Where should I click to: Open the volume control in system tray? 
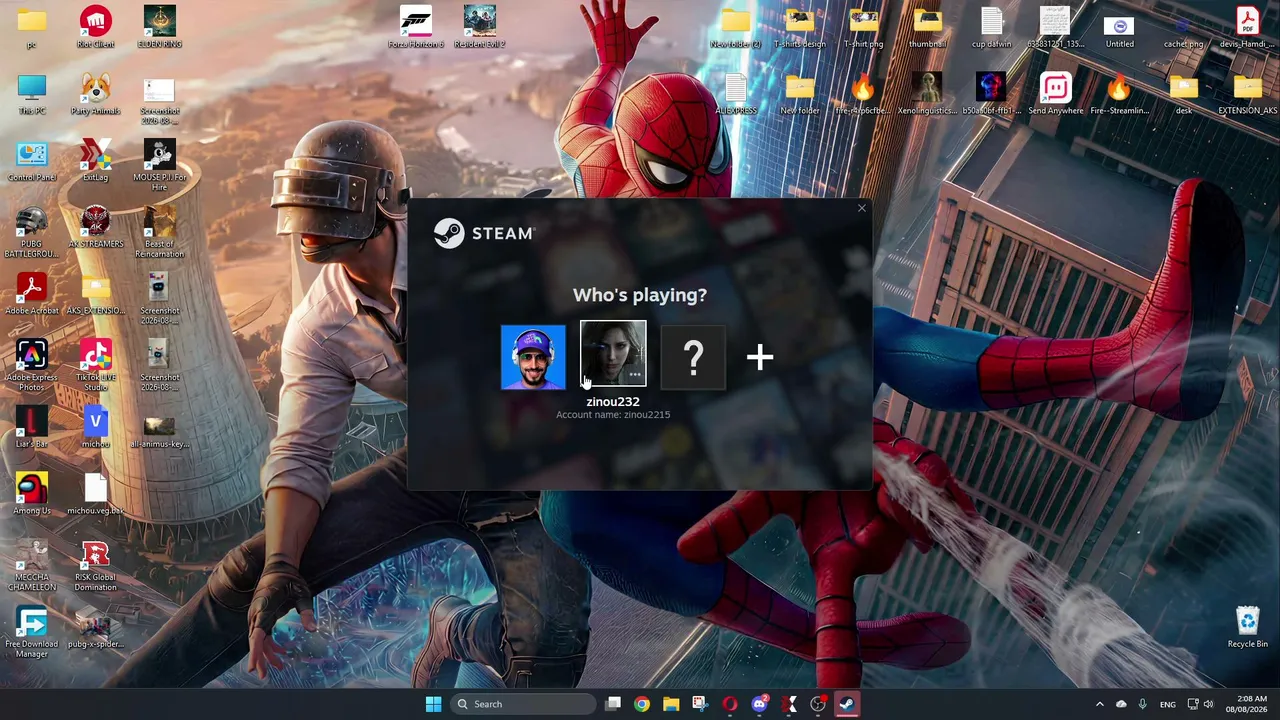[x=1208, y=704]
